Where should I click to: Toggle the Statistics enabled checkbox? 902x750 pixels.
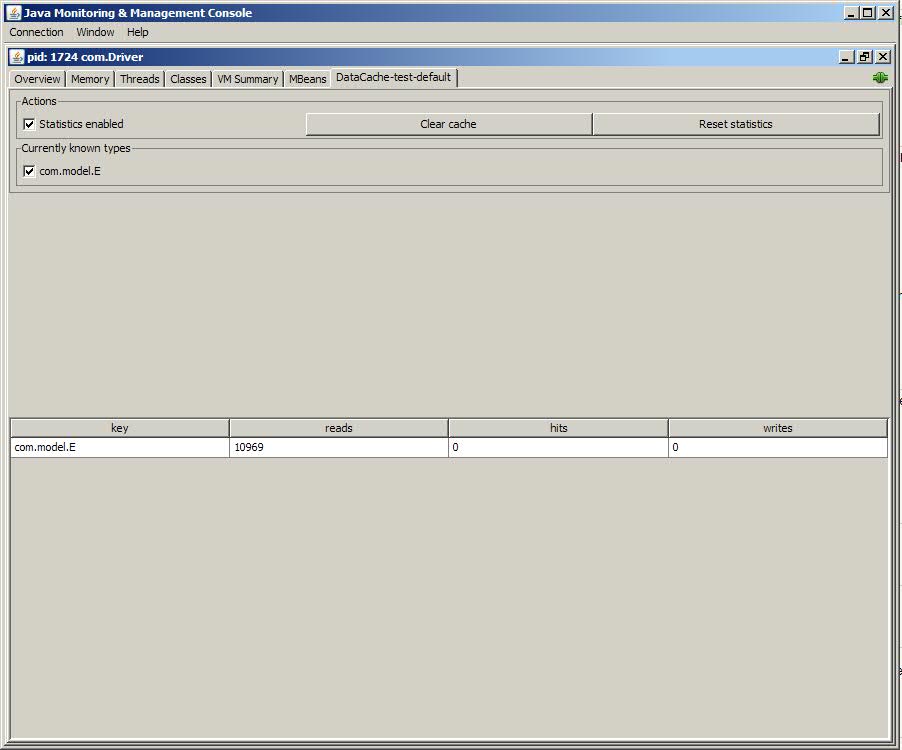click(x=29, y=124)
